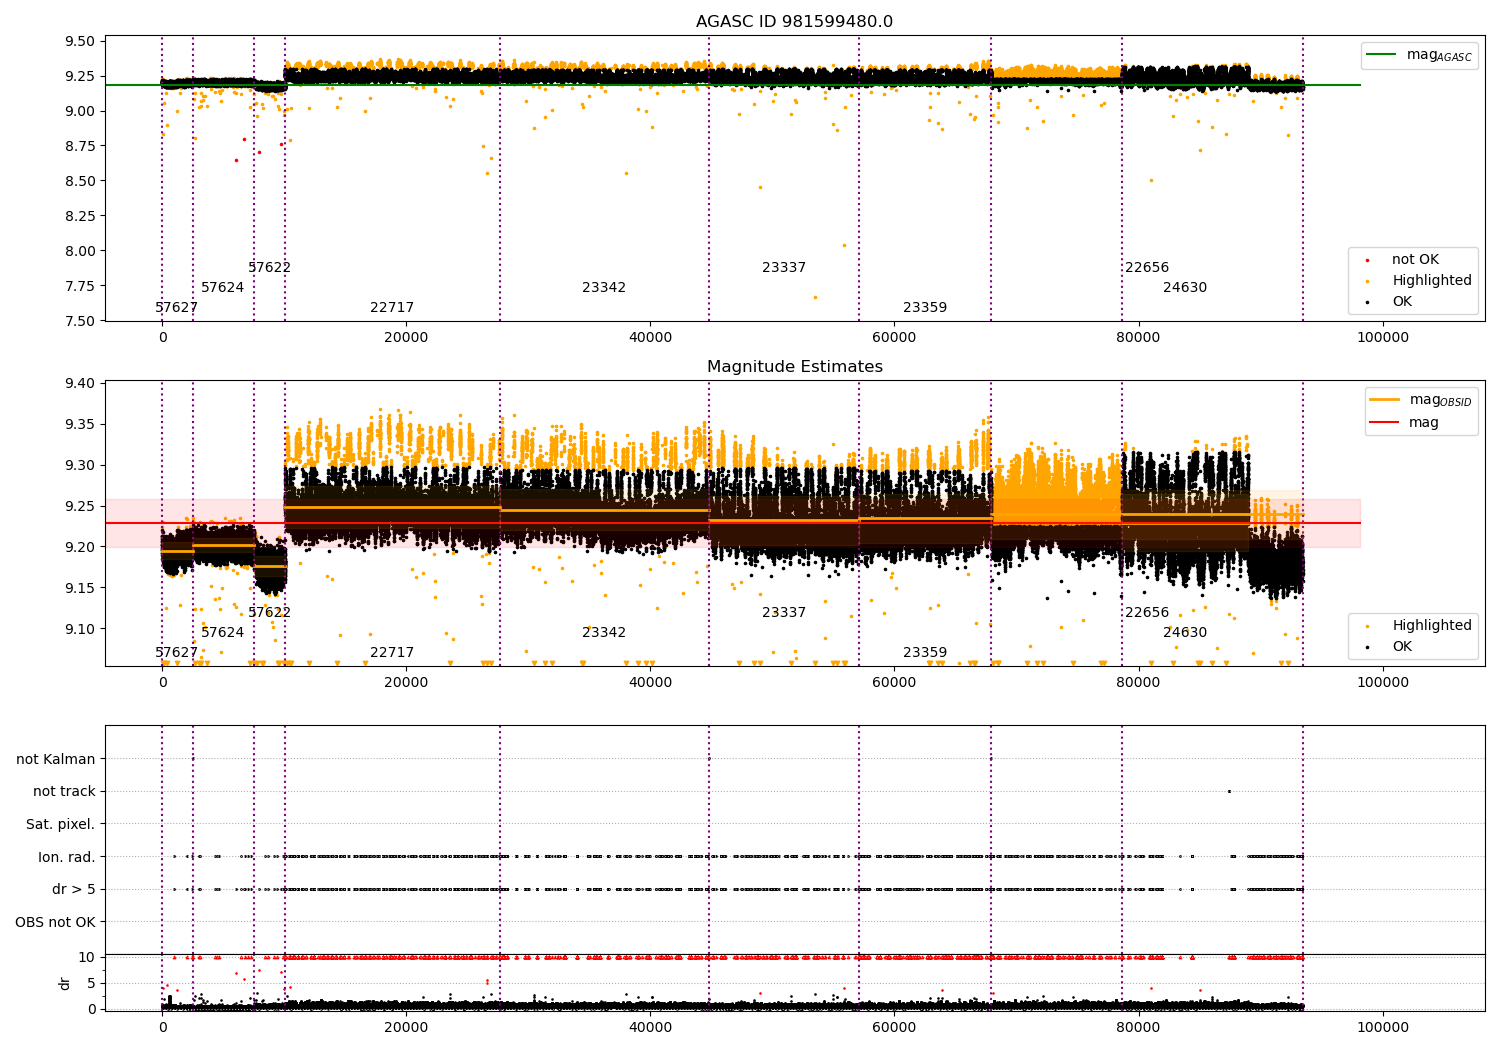Click the 7.50 y-tick of the top plot
Viewport: 1500px width, 1050px height.
click(x=80, y=321)
